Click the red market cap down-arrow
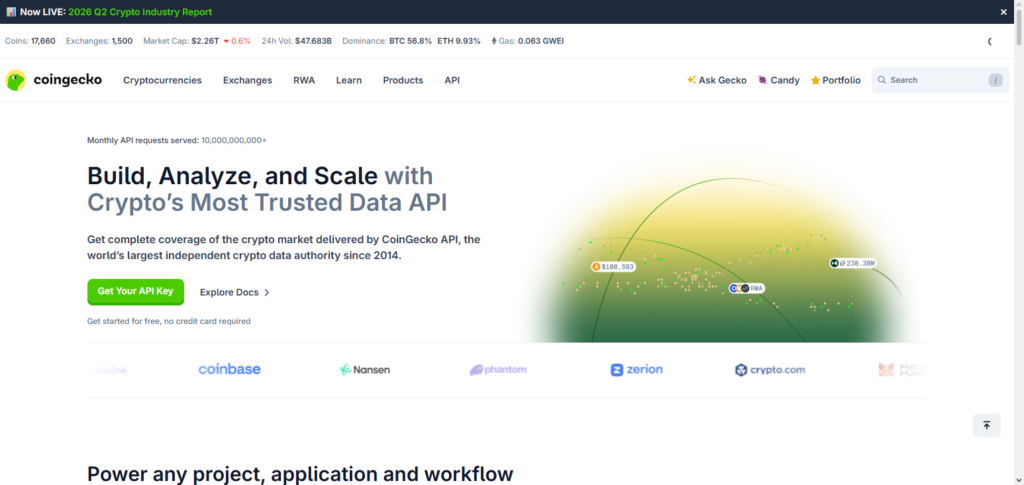 pyautogui.click(x=226, y=41)
